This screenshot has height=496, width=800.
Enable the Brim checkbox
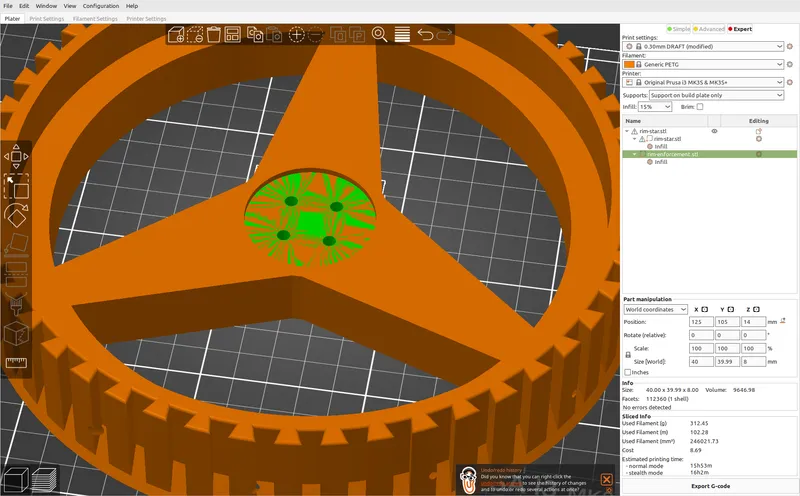click(700, 107)
